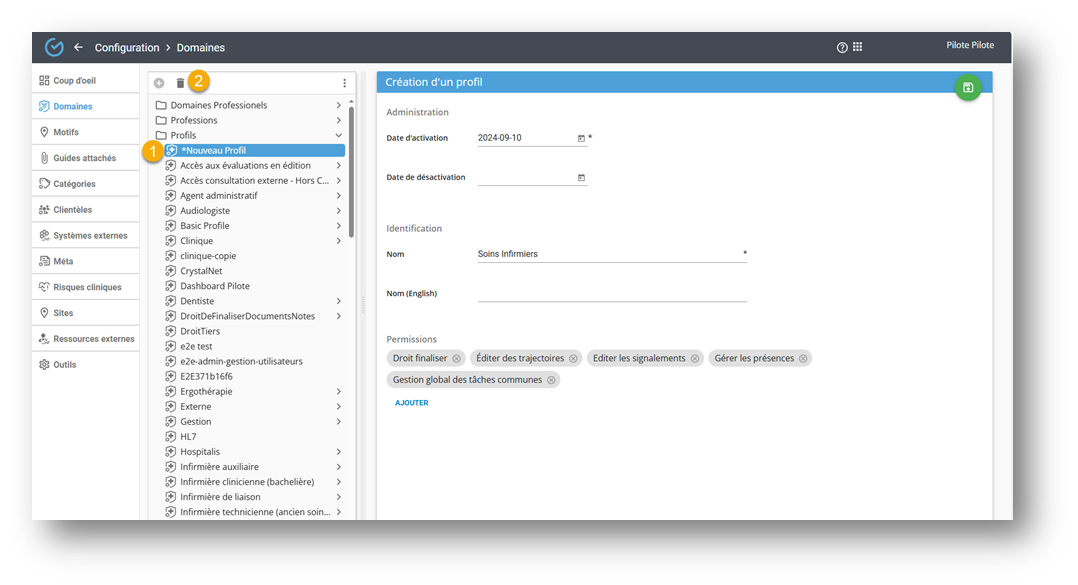Viewport: 1078px width, 585px height.
Task: Click the back arrow in header
Action: click(x=78, y=47)
